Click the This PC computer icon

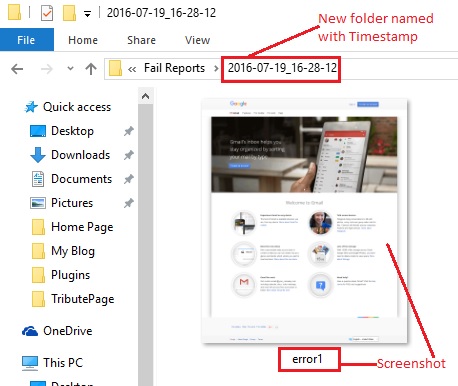click(x=30, y=363)
